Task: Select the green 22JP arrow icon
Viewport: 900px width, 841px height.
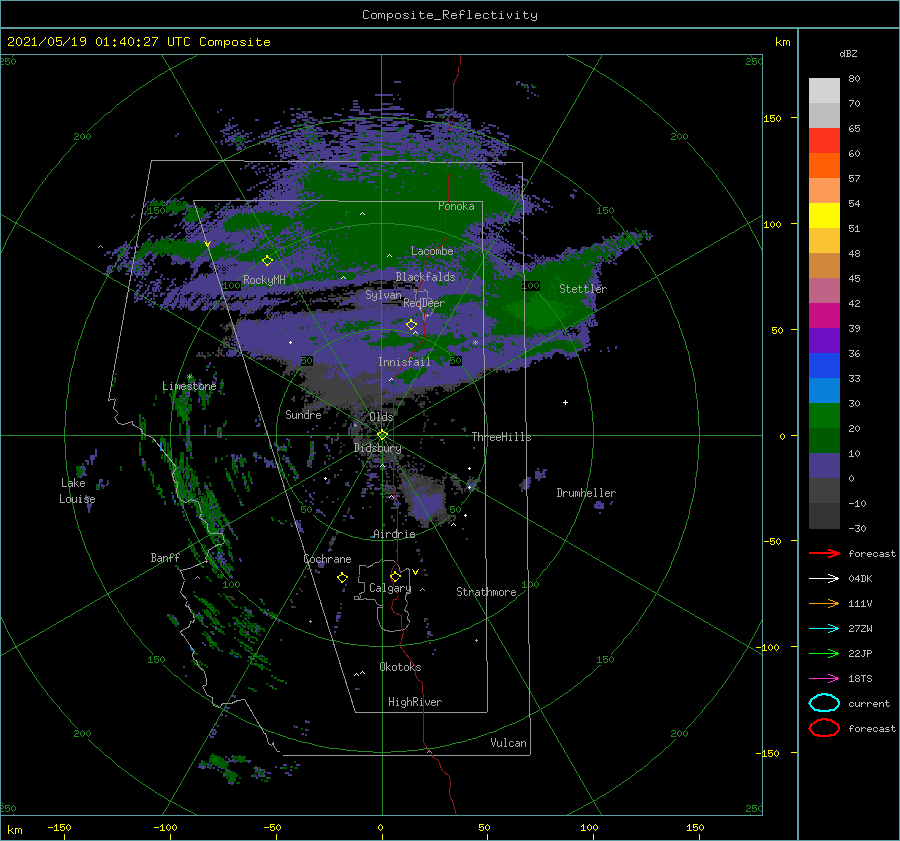Action: (824, 653)
